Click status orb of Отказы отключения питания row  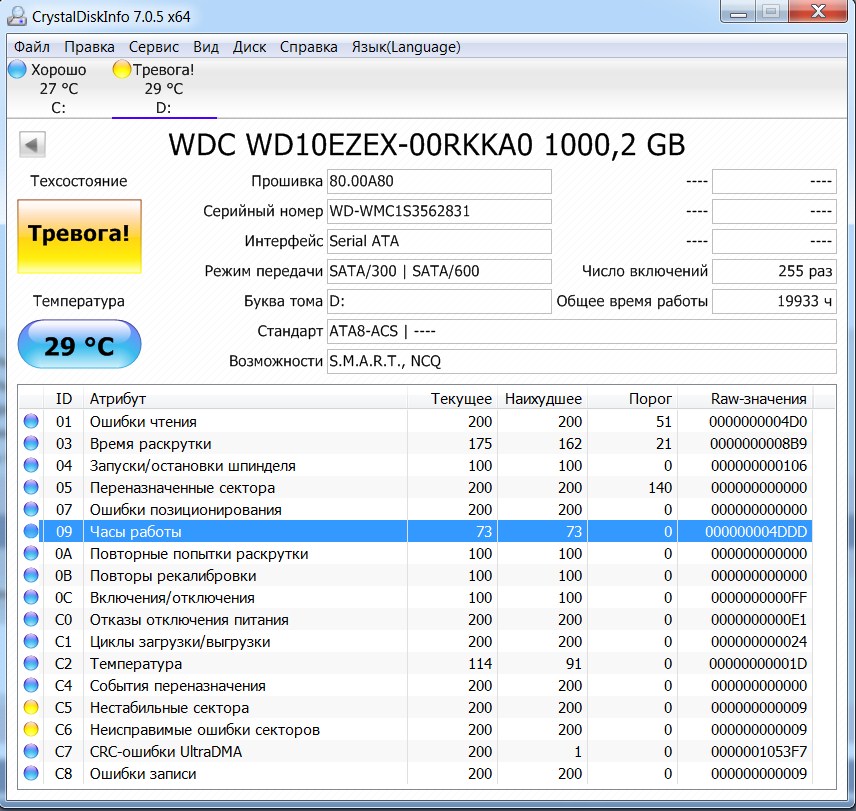(x=31, y=619)
